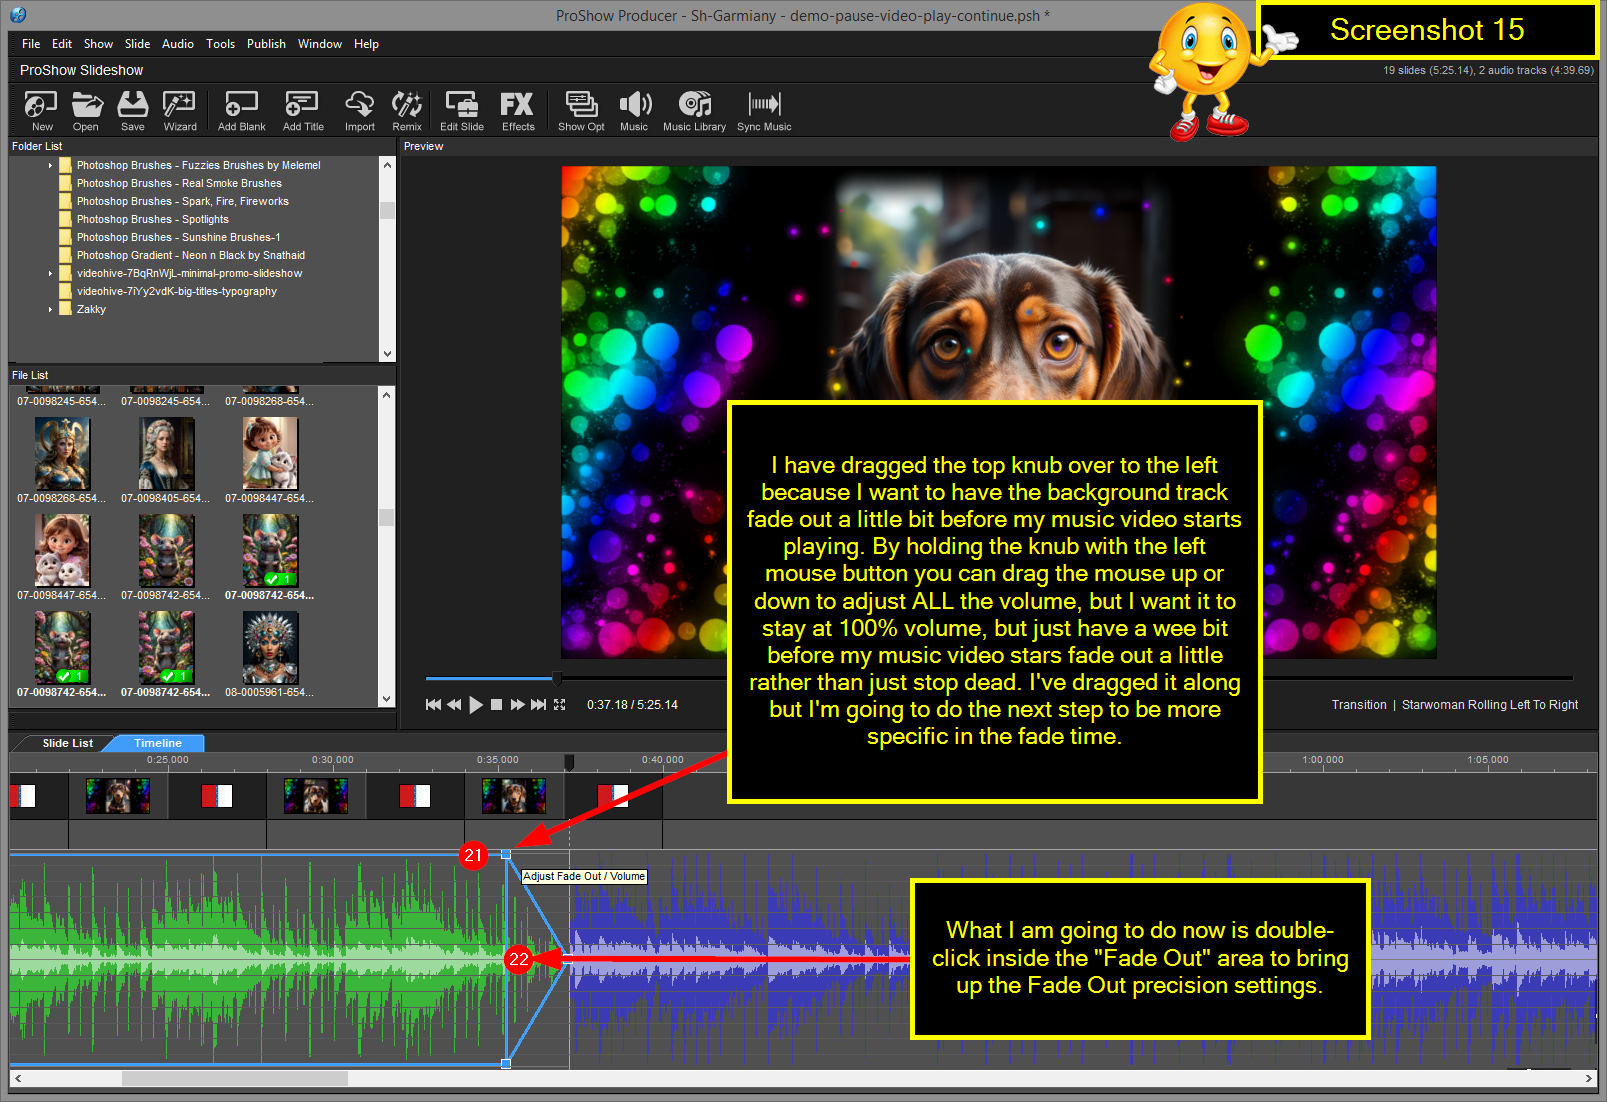The width and height of the screenshot is (1607, 1102).
Task: Add a blank slide with Add Blank
Action: point(241,111)
